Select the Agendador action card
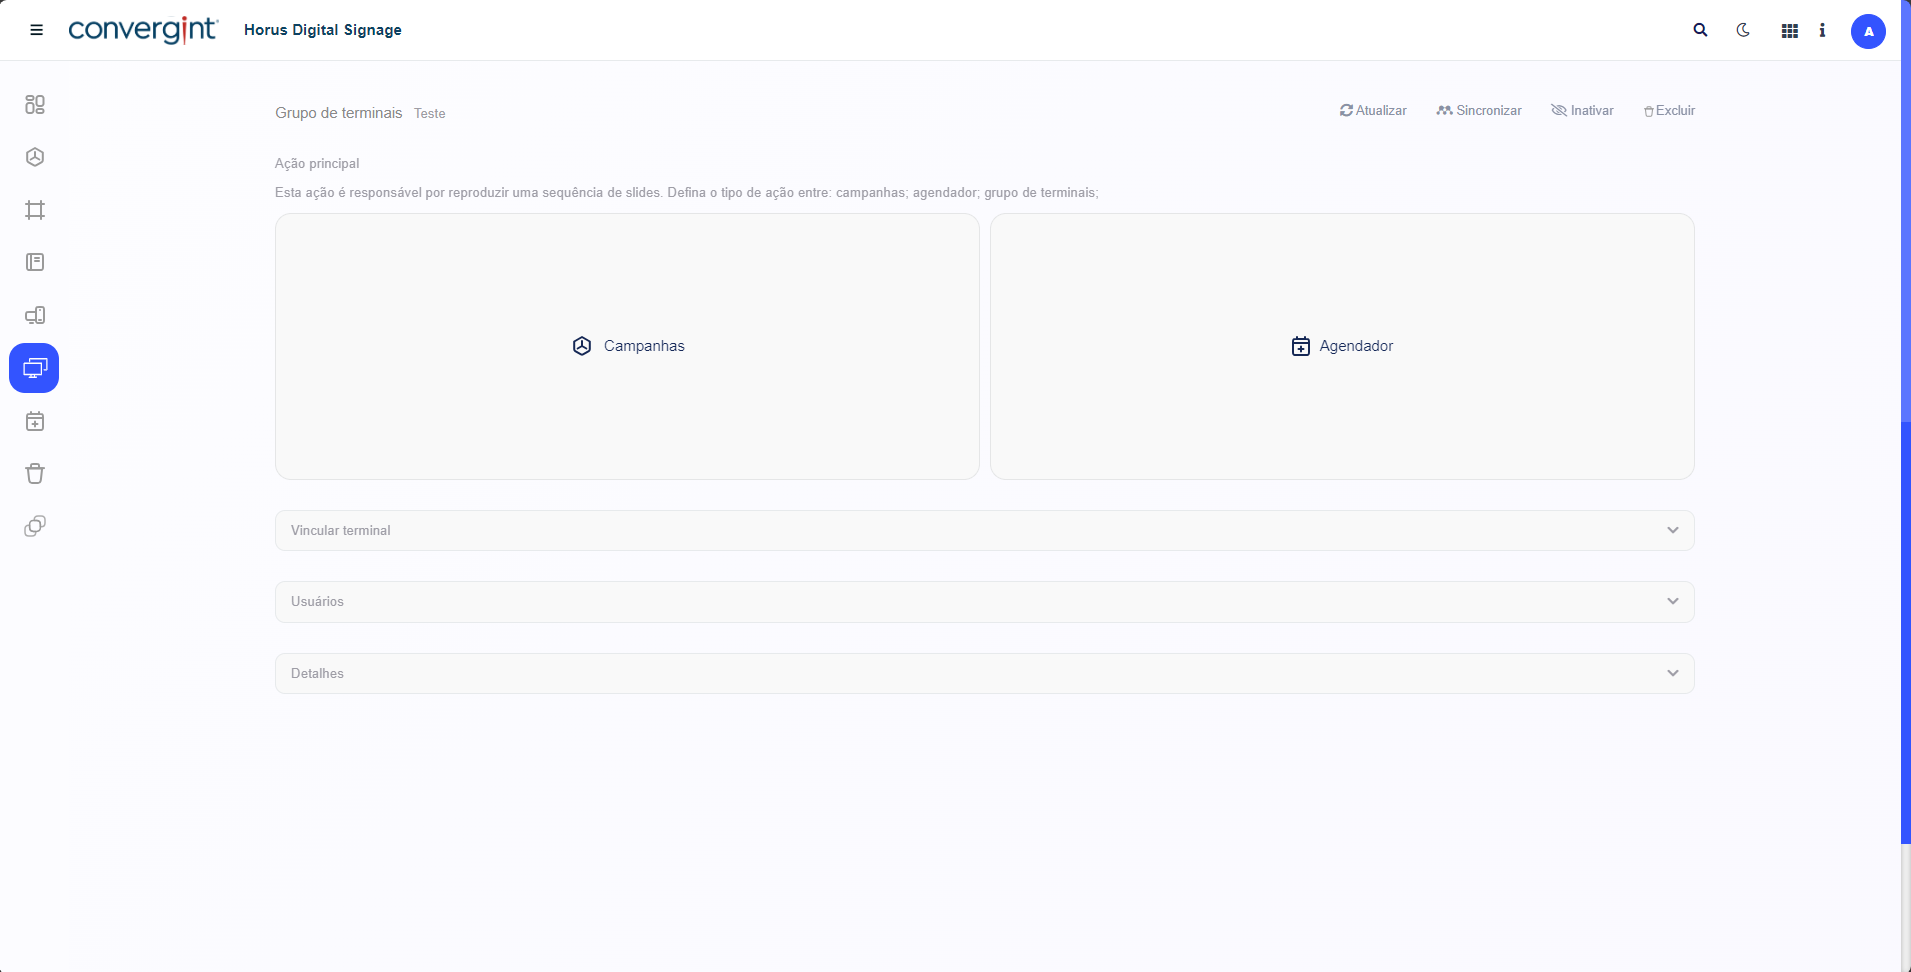 click(x=1342, y=346)
